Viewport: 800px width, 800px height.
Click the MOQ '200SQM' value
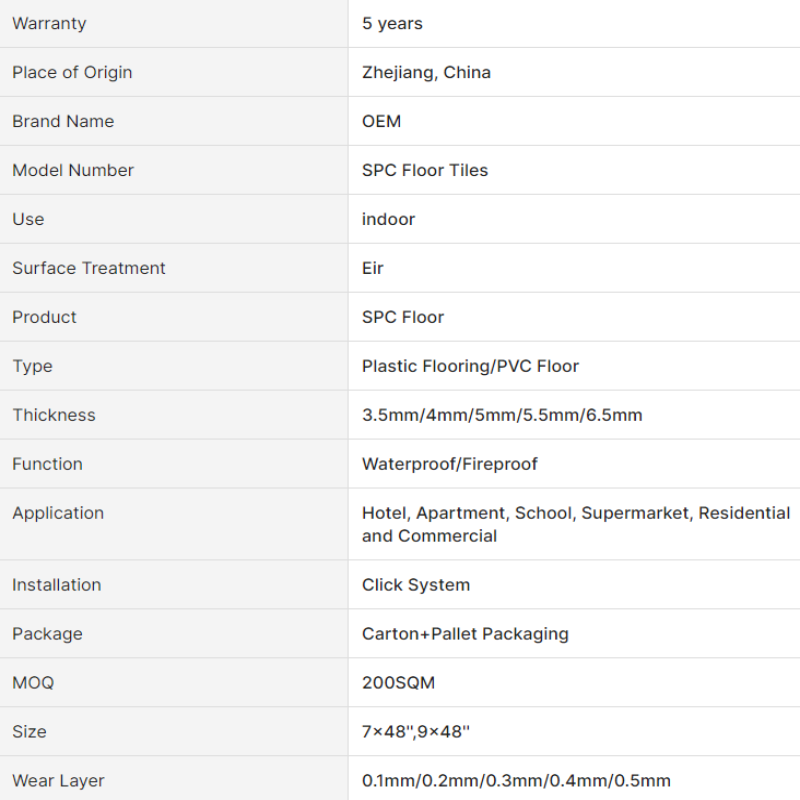click(x=398, y=683)
